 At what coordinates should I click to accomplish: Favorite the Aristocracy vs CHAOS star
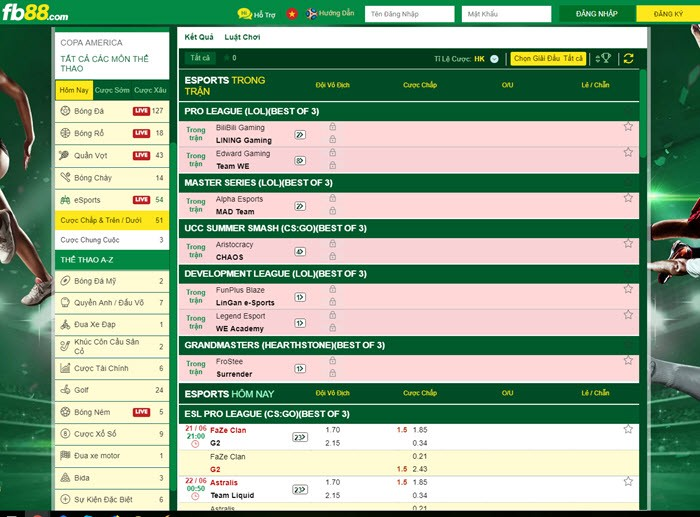628,244
